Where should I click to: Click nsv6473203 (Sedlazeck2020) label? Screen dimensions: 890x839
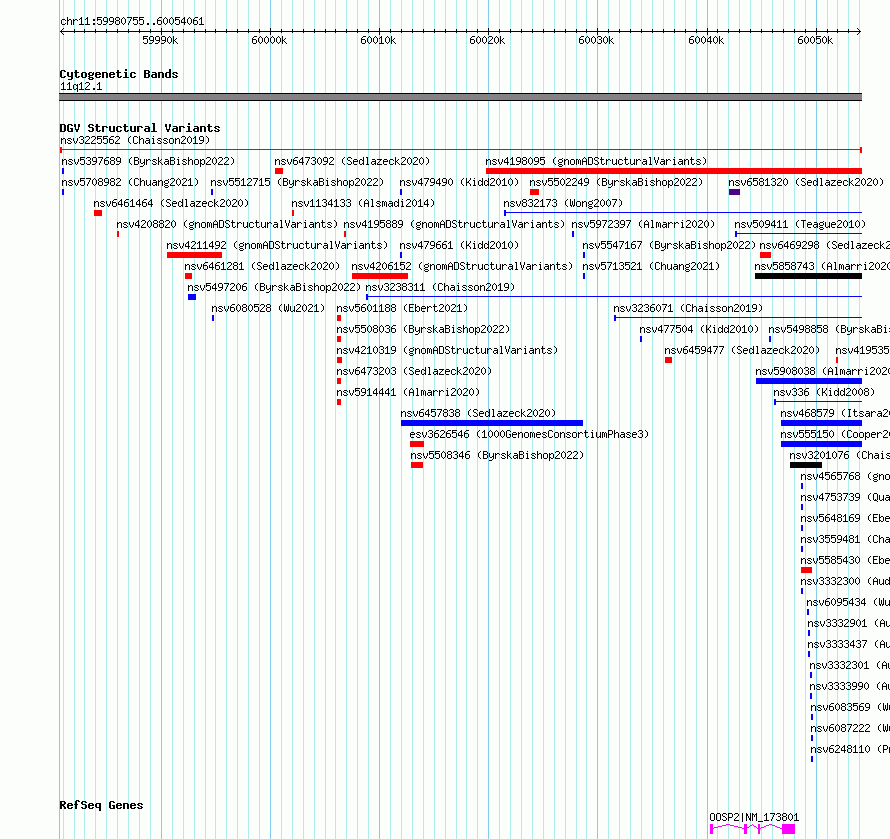point(414,371)
